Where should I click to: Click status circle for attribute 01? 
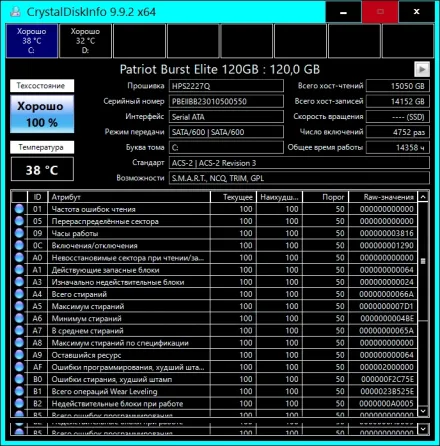[19, 209]
